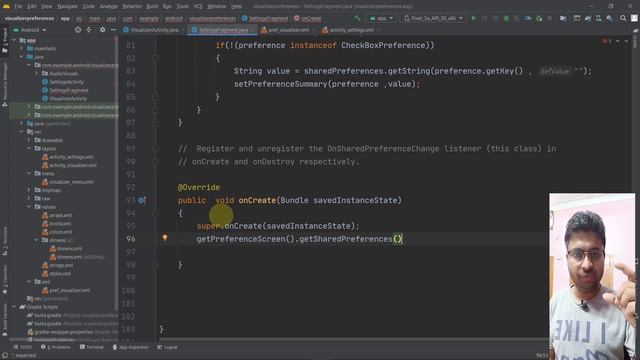Switch to VisualizerActivity.java tab
Image resolution: width=640 pixels, height=360 pixels.
coord(151,30)
